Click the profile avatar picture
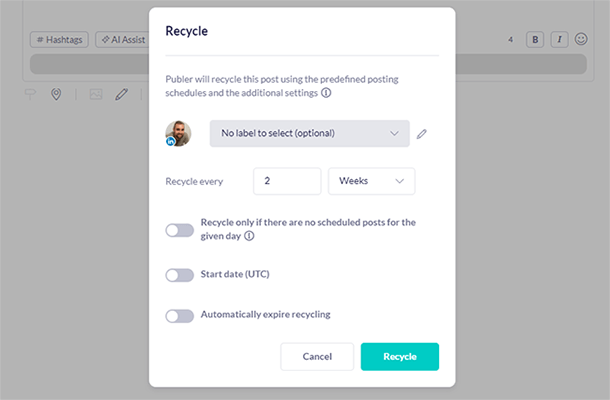The image size is (610, 400). coord(178,133)
